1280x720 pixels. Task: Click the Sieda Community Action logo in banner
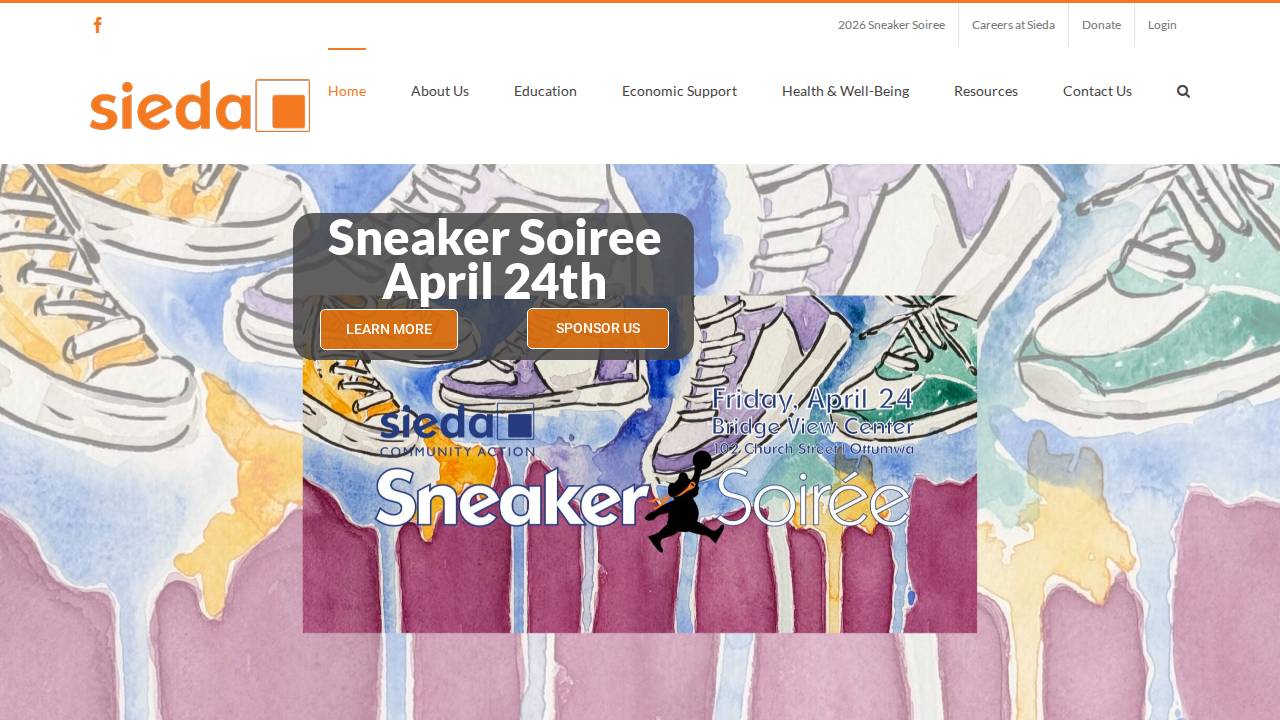(457, 430)
